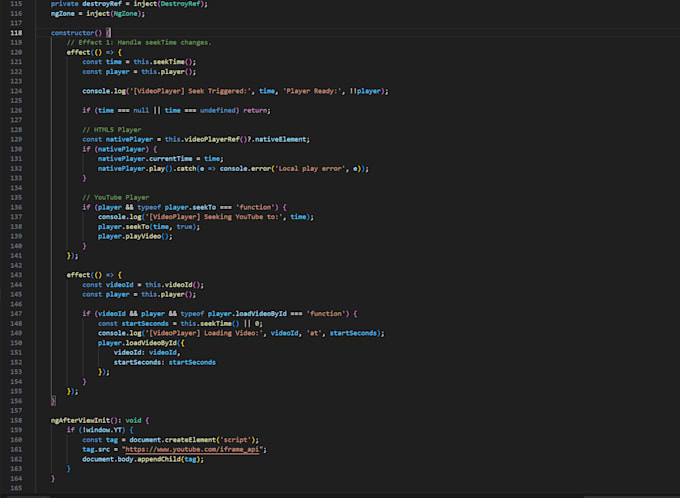The image size is (680, 498).
Task: Click line number 120 in the gutter
Action: 16,52
